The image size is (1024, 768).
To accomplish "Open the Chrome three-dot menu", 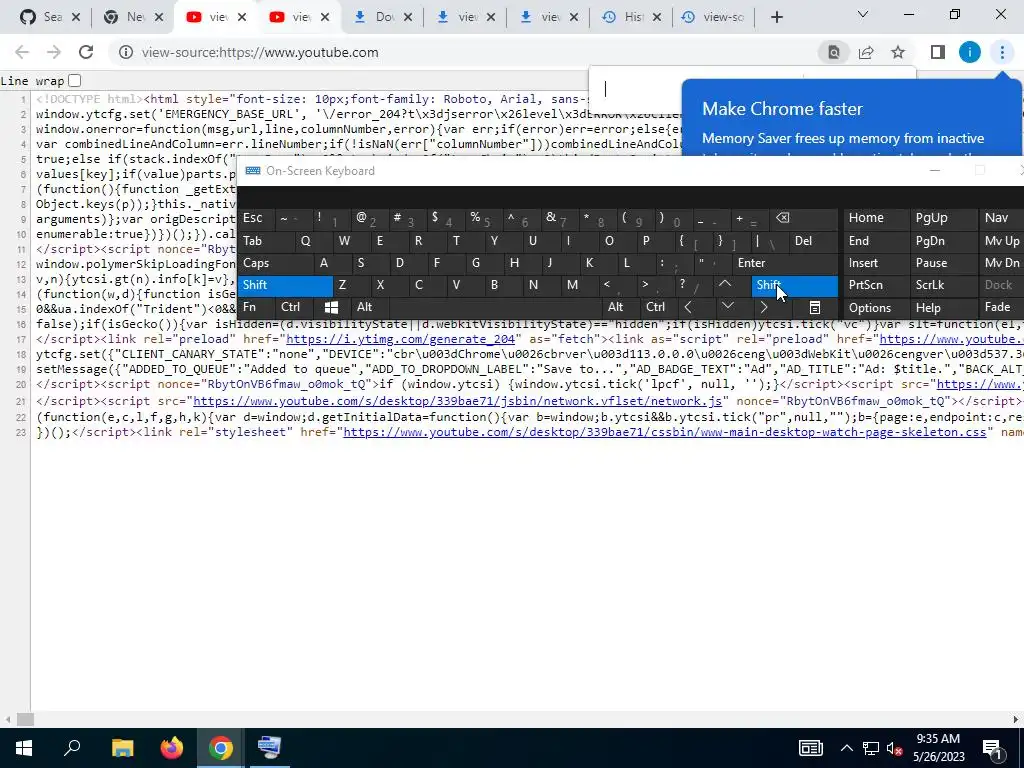I will coord(1002,52).
